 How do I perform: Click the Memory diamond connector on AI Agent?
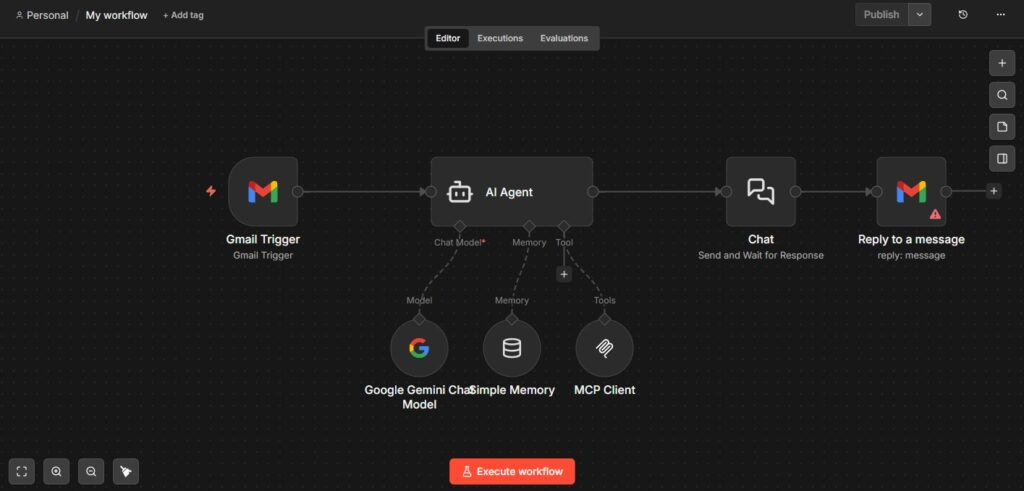pyautogui.click(x=530, y=227)
